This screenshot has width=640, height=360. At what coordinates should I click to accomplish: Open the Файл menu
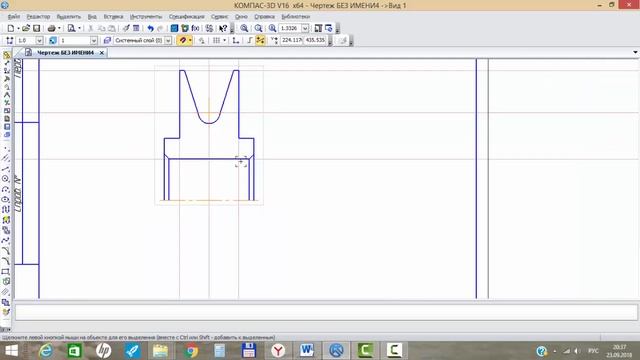14,17
